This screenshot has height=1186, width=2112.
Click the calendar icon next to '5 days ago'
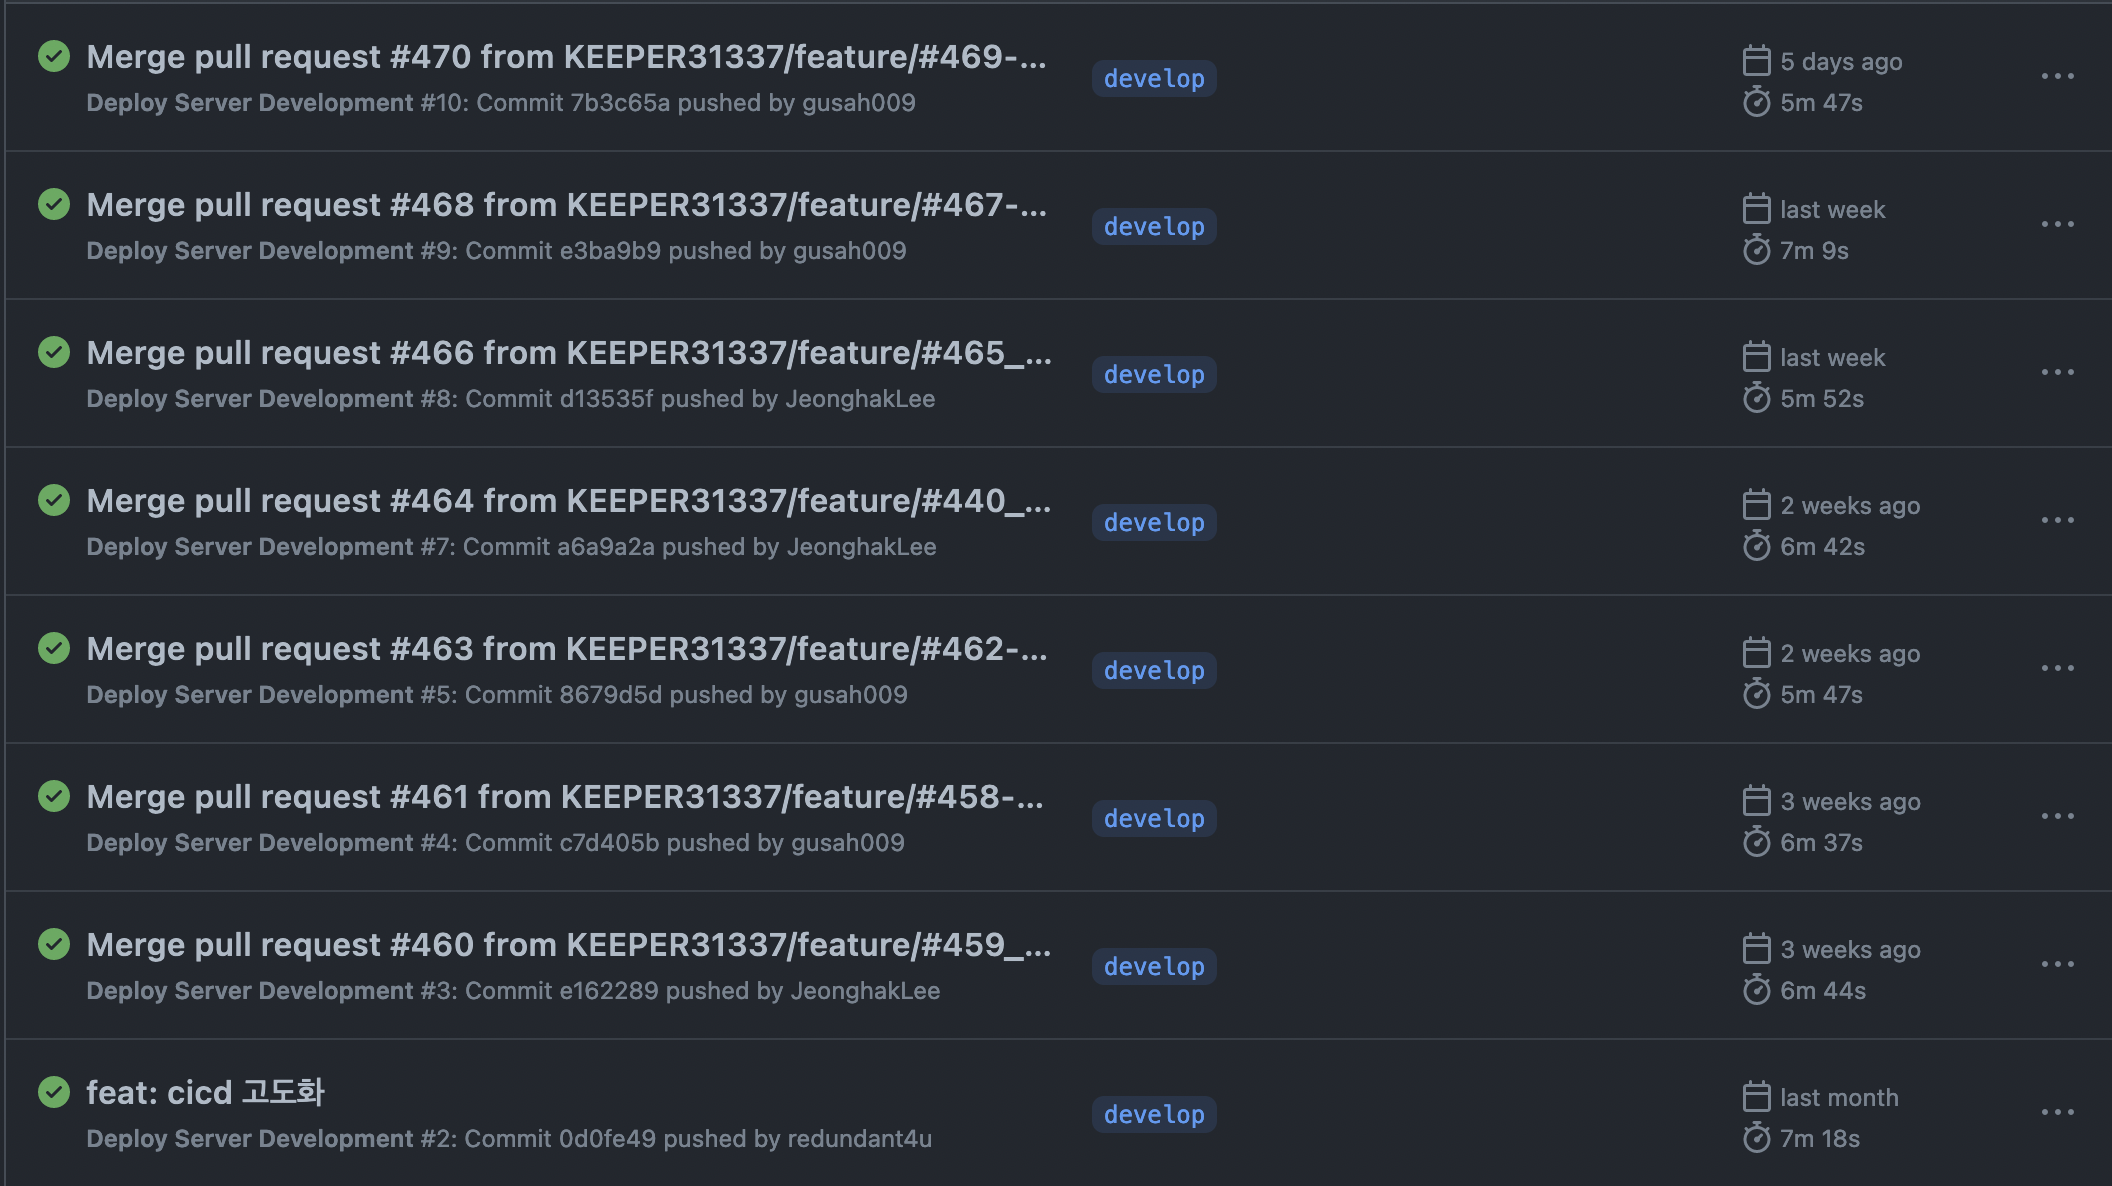coord(1756,61)
